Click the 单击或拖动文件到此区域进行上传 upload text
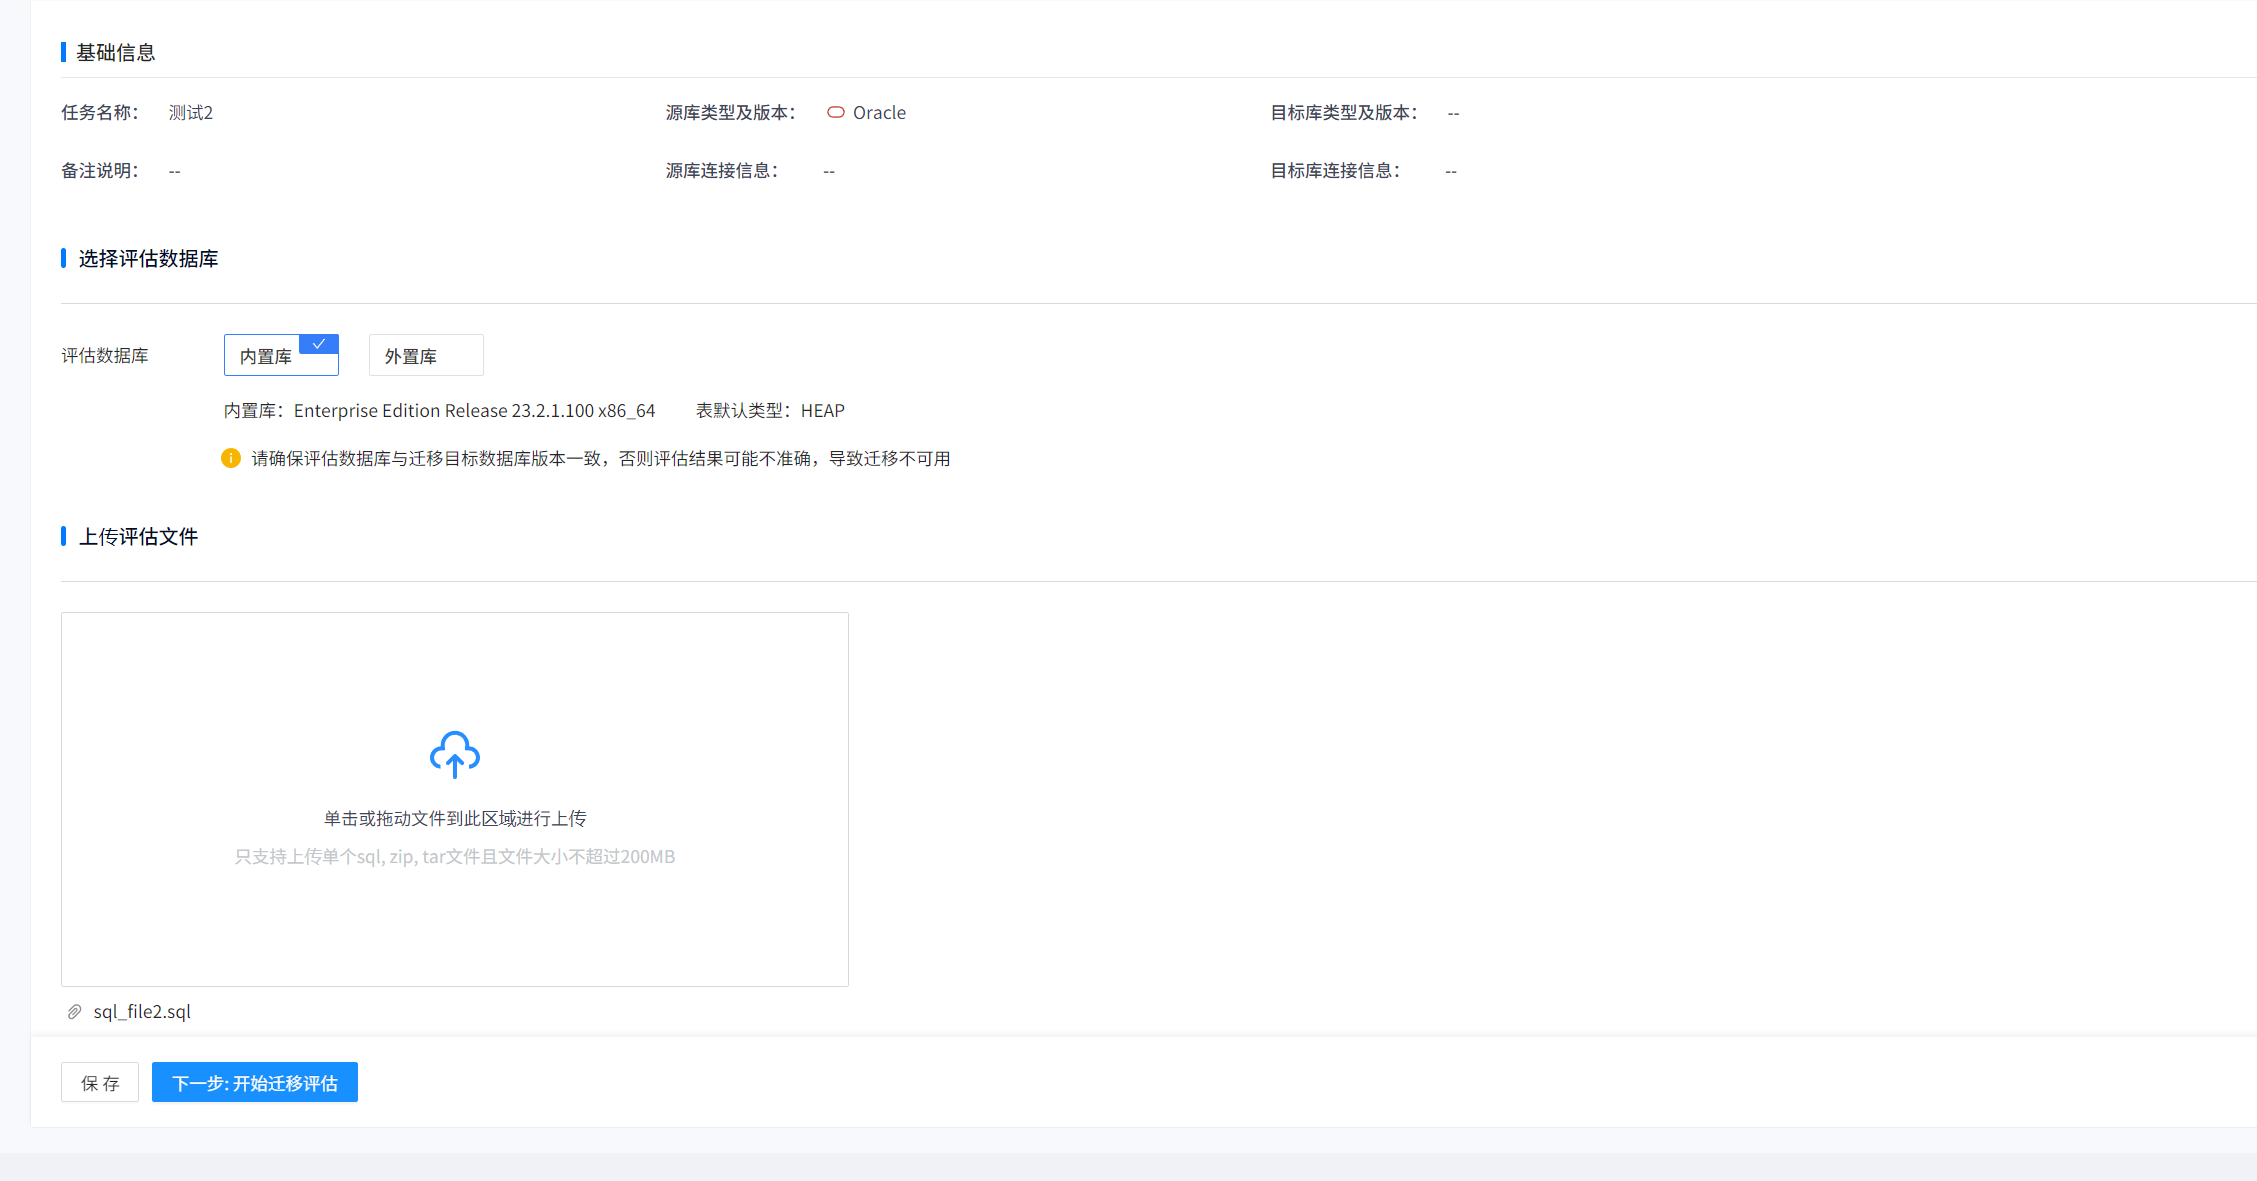Image resolution: width=2257 pixels, height=1181 pixels. coord(454,819)
